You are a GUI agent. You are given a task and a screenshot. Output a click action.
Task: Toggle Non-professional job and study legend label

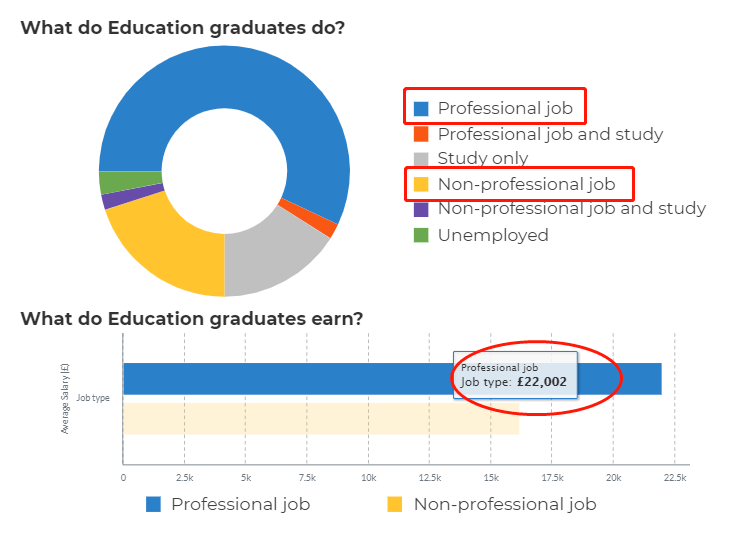point(572,209)
